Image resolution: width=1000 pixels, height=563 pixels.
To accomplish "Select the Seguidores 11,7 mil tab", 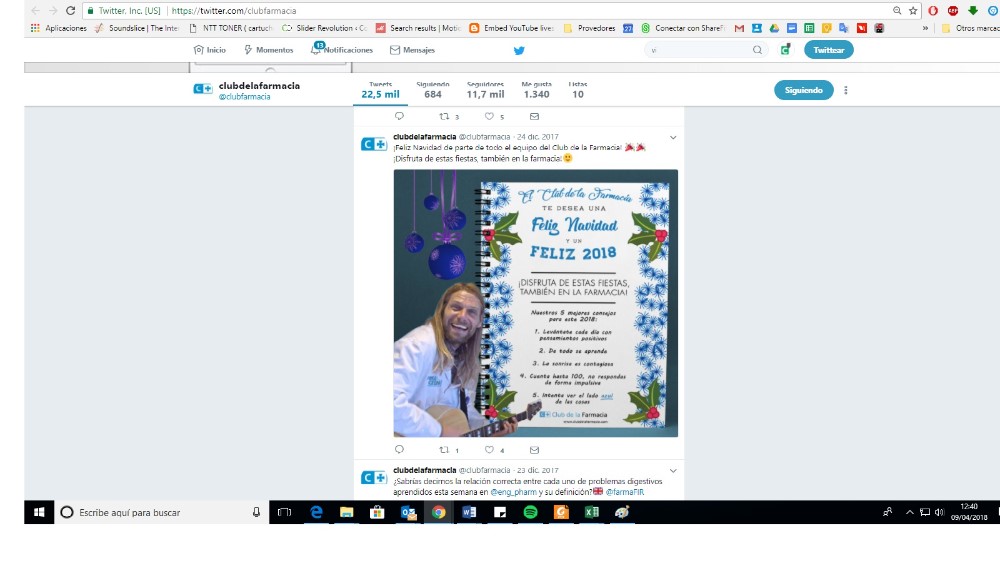I will click(x=485, y=91).
